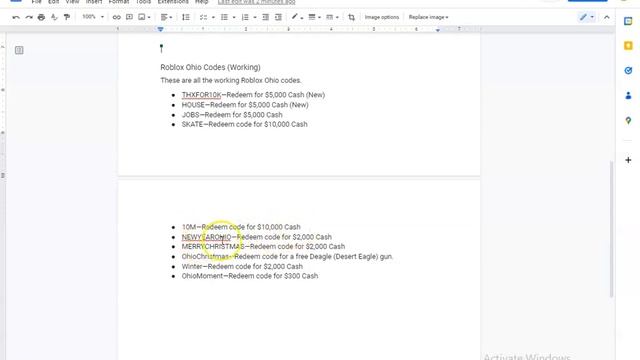Open the File menu
The image size is (640, 360).
point(36,2)
